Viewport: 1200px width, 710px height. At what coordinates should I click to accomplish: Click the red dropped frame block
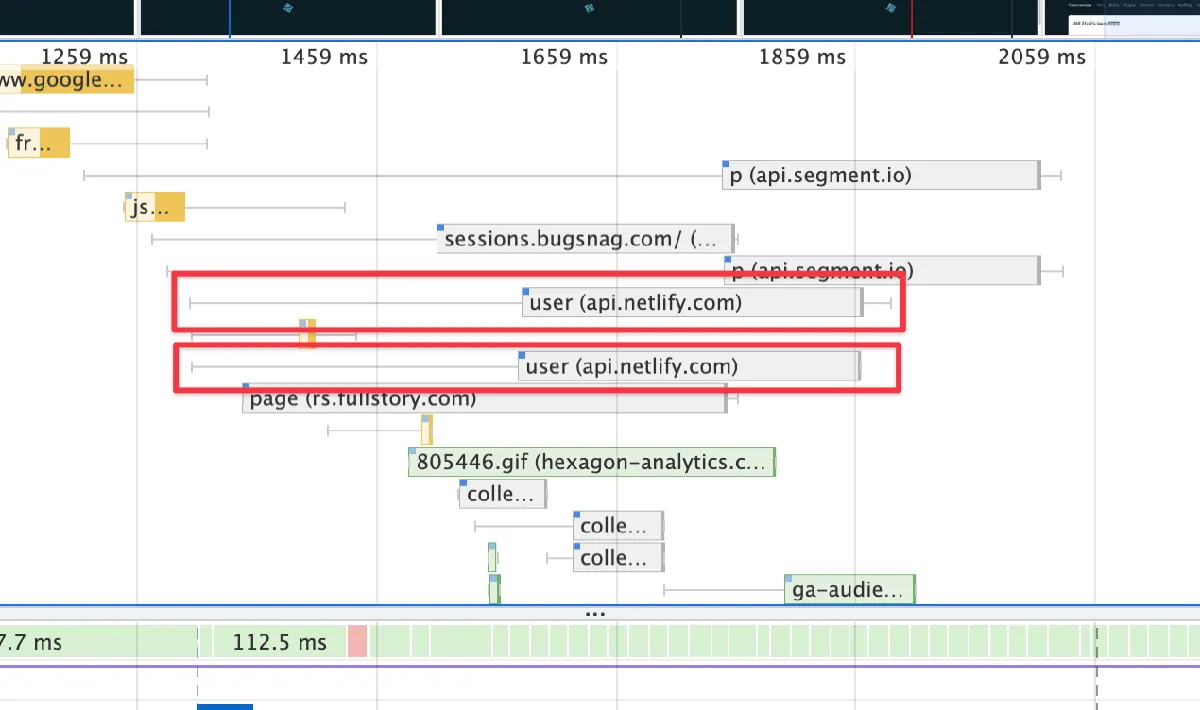358,642
